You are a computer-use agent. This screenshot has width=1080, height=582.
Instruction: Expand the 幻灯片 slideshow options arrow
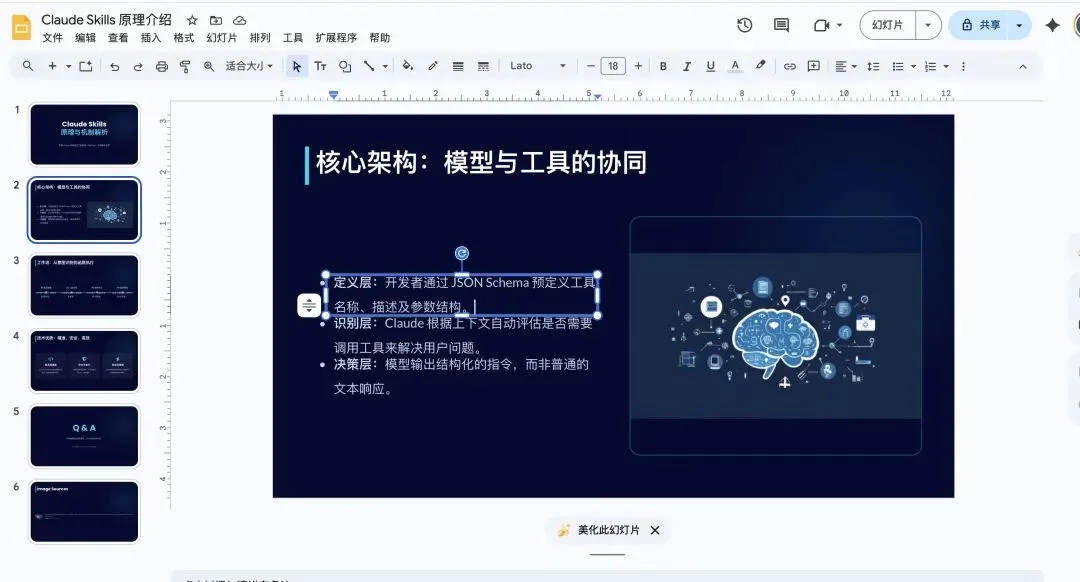pyautogui.click(x=928, y=25)
